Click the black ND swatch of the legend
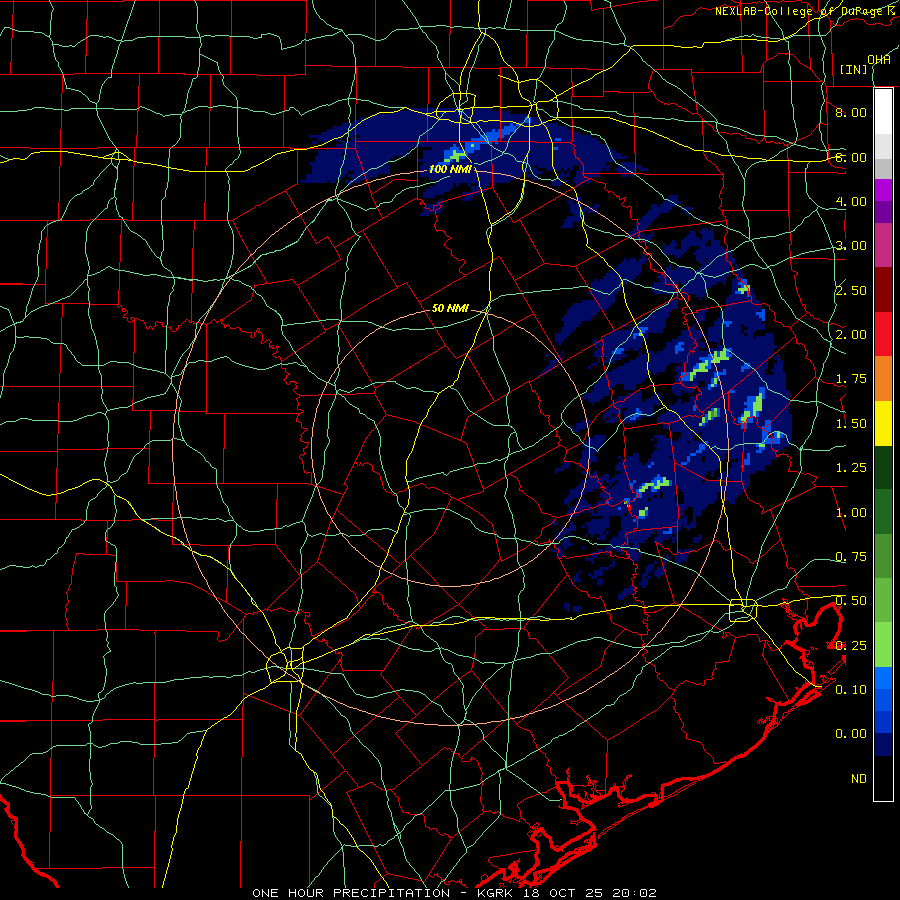 pos(883,778)
